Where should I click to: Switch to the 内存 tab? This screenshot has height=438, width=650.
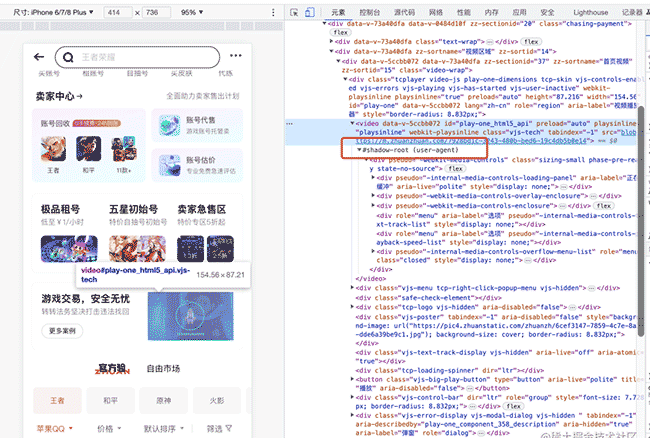491,12
